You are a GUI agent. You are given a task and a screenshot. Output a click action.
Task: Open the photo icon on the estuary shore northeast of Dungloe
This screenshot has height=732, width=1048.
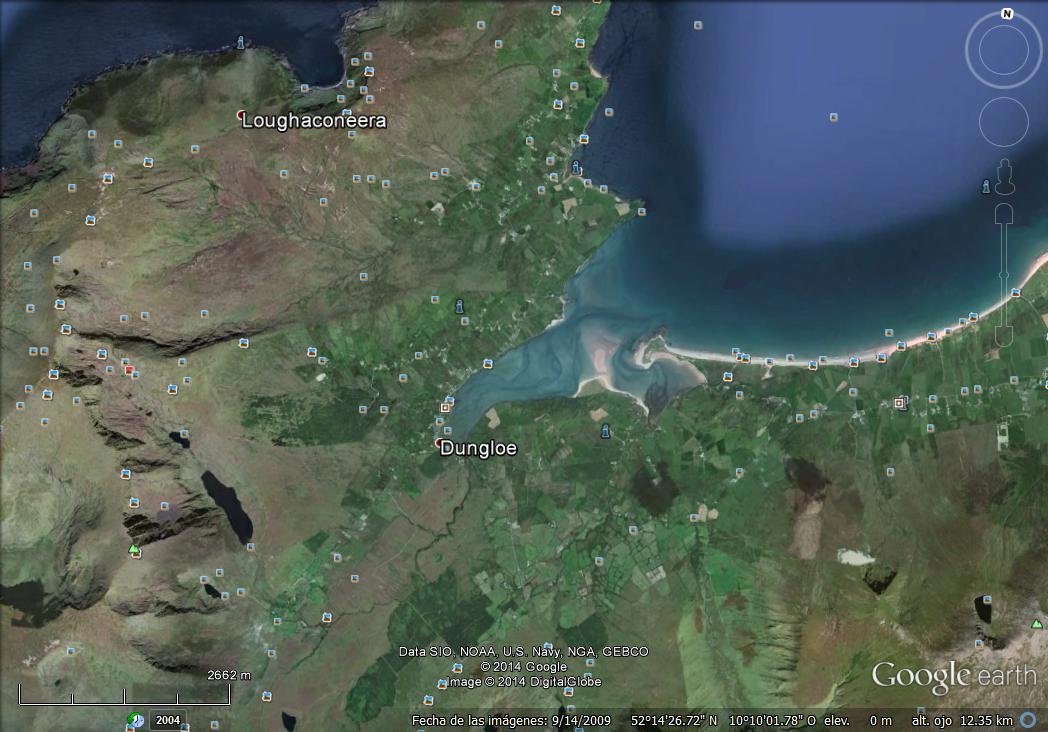487,363
